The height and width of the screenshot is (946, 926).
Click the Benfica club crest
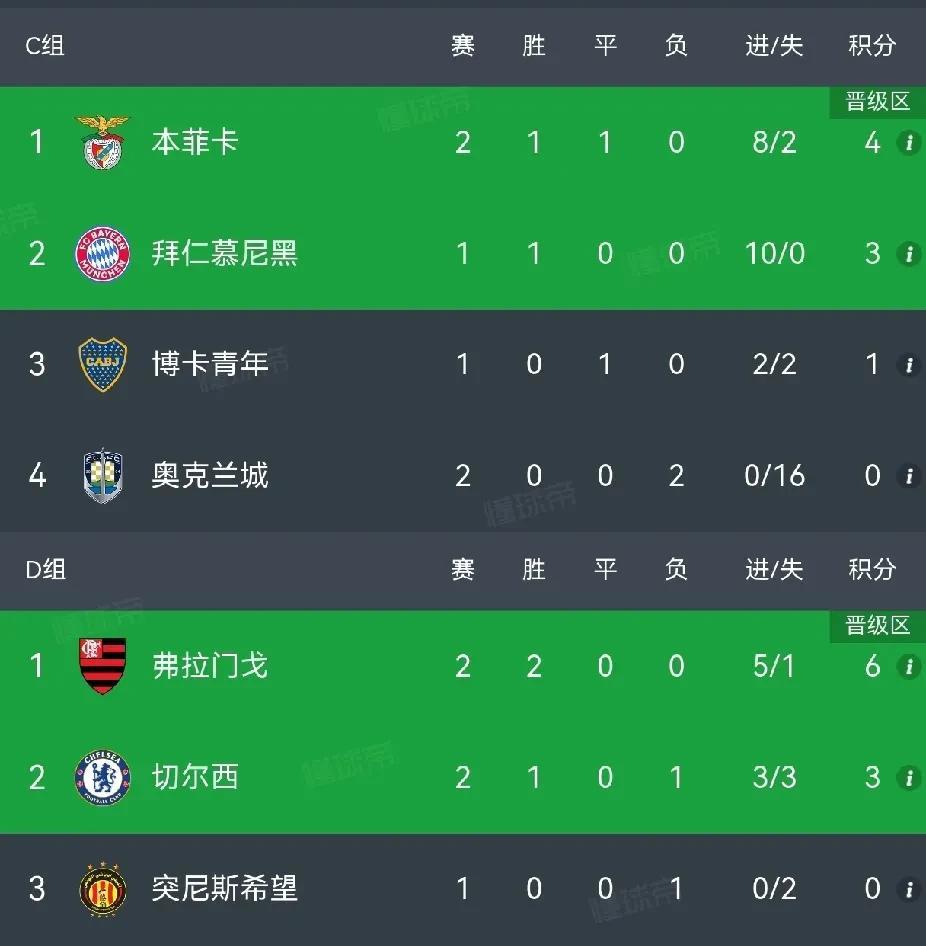point(103,142)
